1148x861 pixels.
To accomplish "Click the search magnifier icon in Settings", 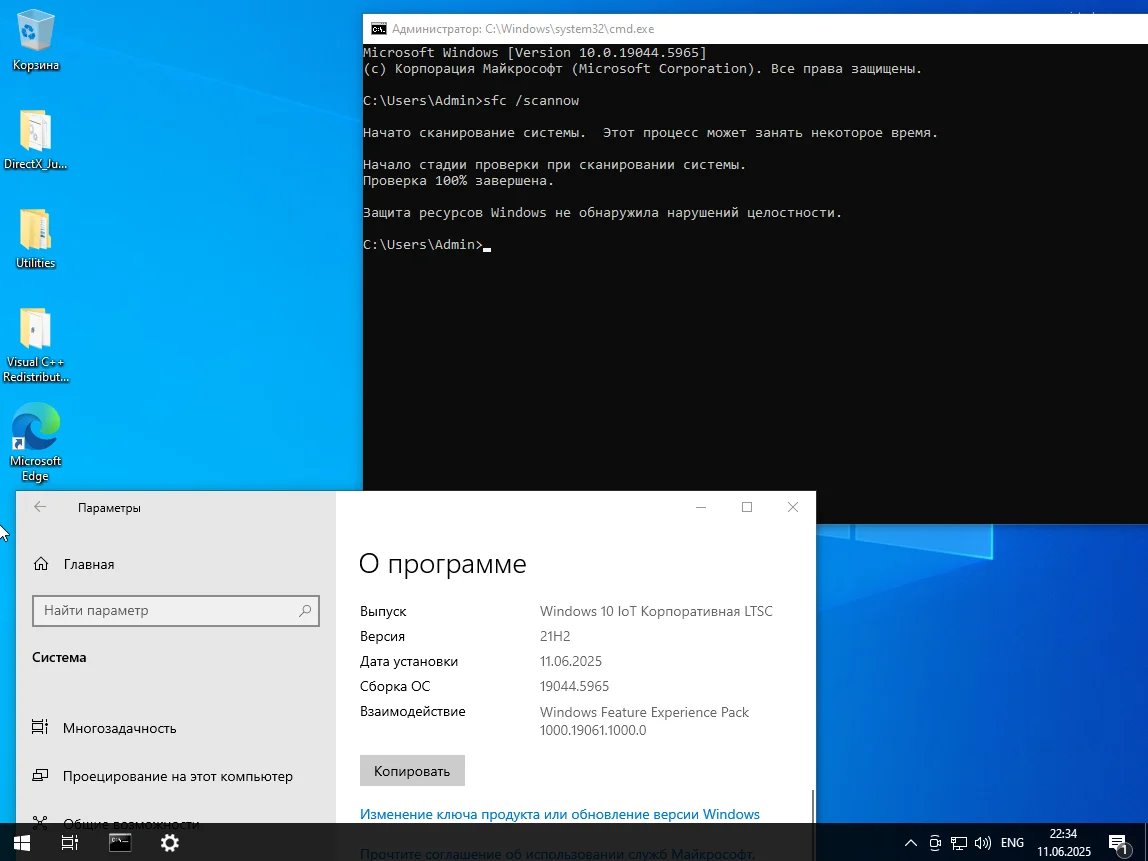I will tap(305, 611).
